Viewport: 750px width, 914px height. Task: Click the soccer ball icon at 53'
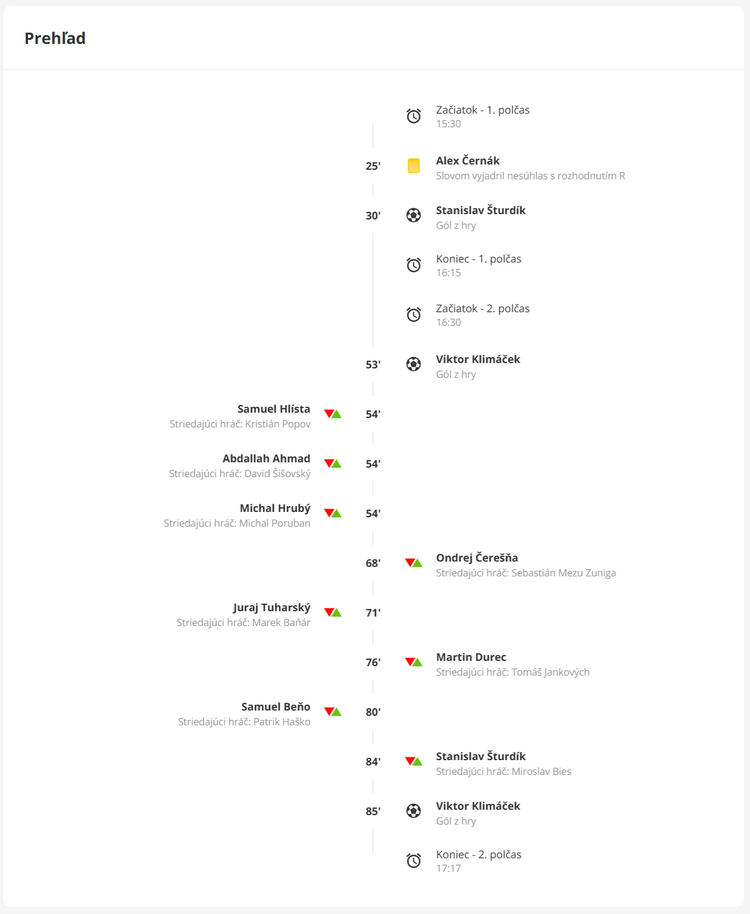pos(413,364)
